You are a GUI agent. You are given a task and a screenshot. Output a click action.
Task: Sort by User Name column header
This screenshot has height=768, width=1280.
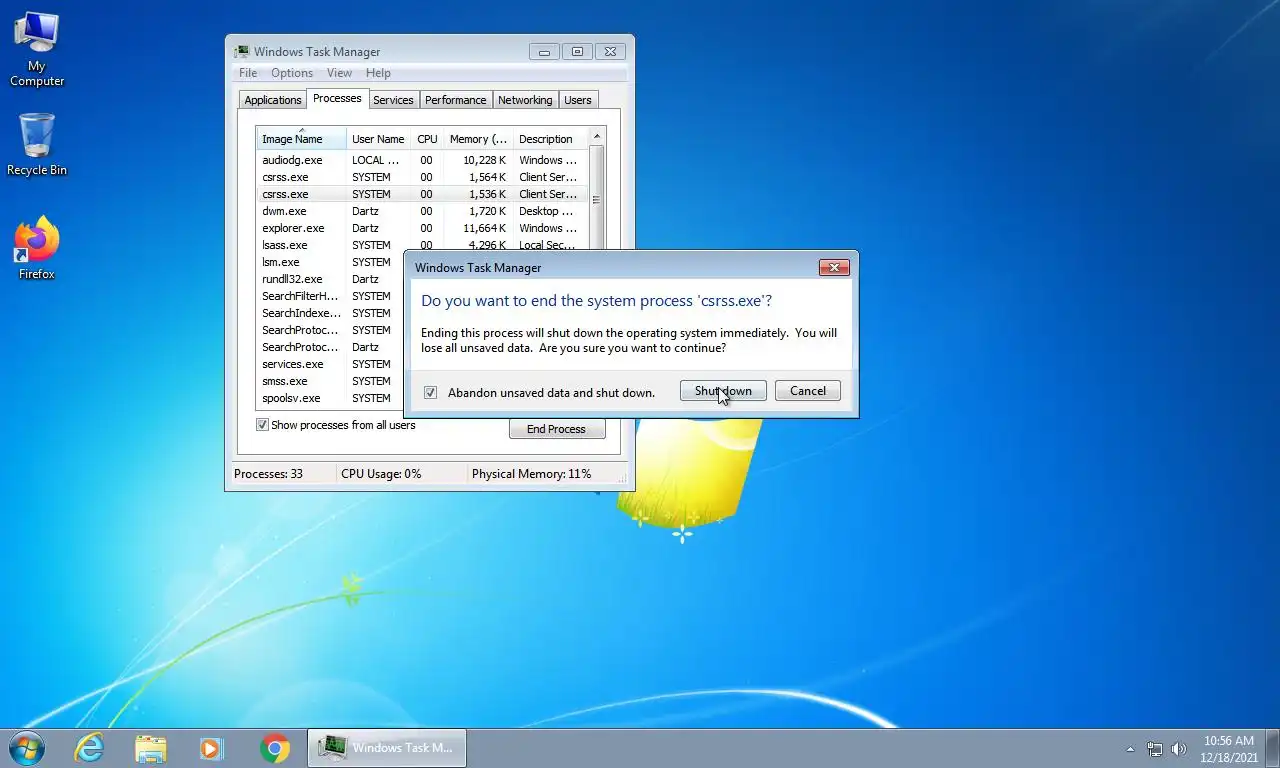pyautogui.click(x=379, y=139)
